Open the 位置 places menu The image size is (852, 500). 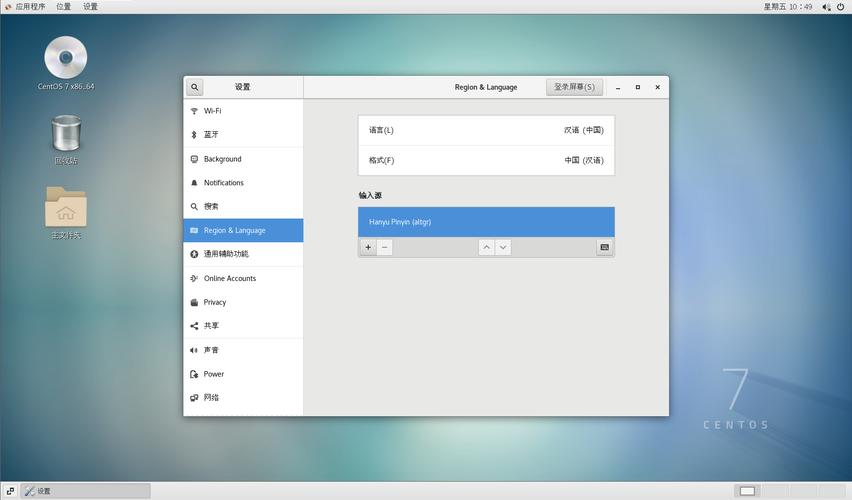click(x=64, y=7)
